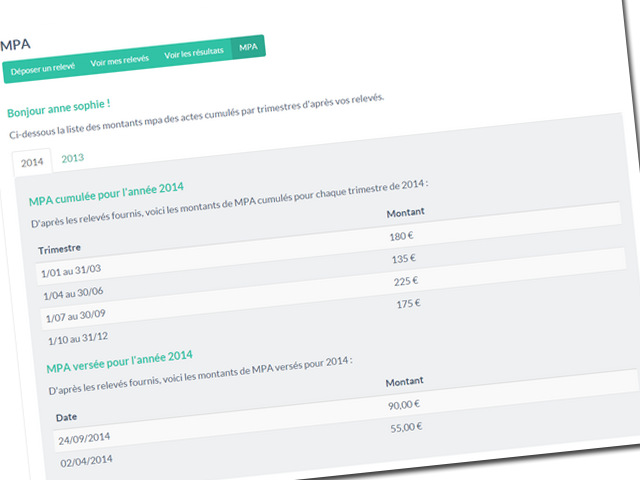640x480 pixels.
Task: Click the Trimestre column header
Action: 59,248
